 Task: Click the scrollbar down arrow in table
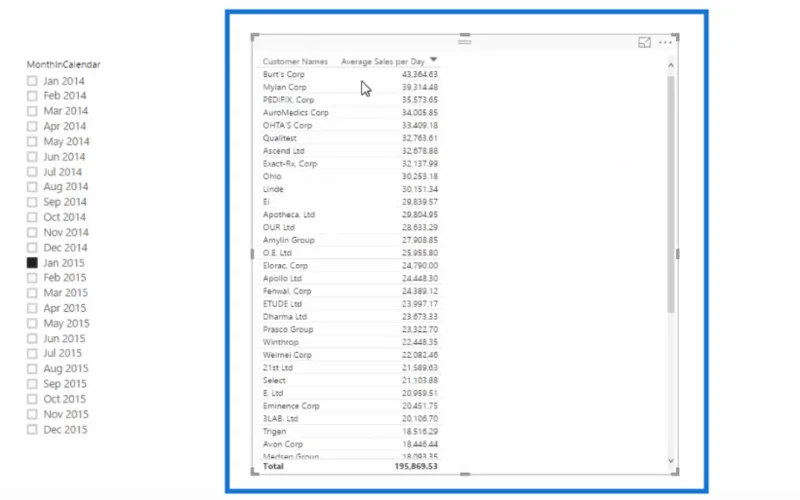pyautogui.click(x=671, y=461)
